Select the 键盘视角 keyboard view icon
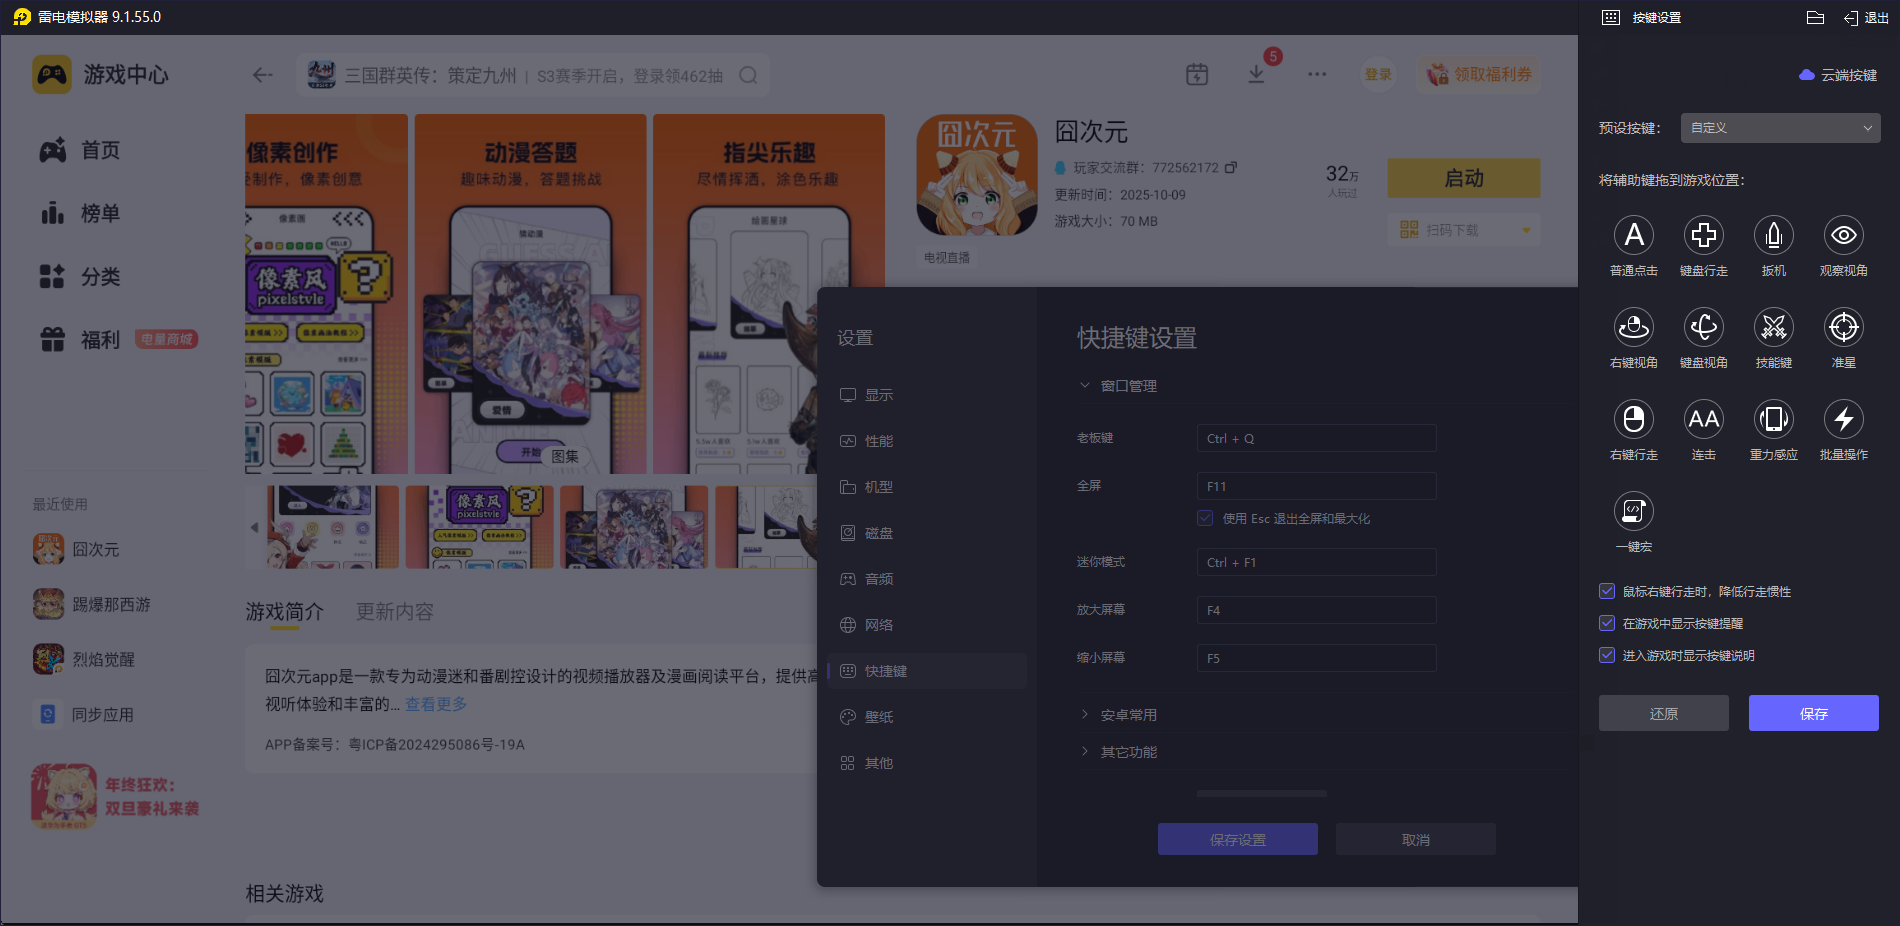The width and height of the screenshot is (1900, 926). click(x=1704, y=328)
